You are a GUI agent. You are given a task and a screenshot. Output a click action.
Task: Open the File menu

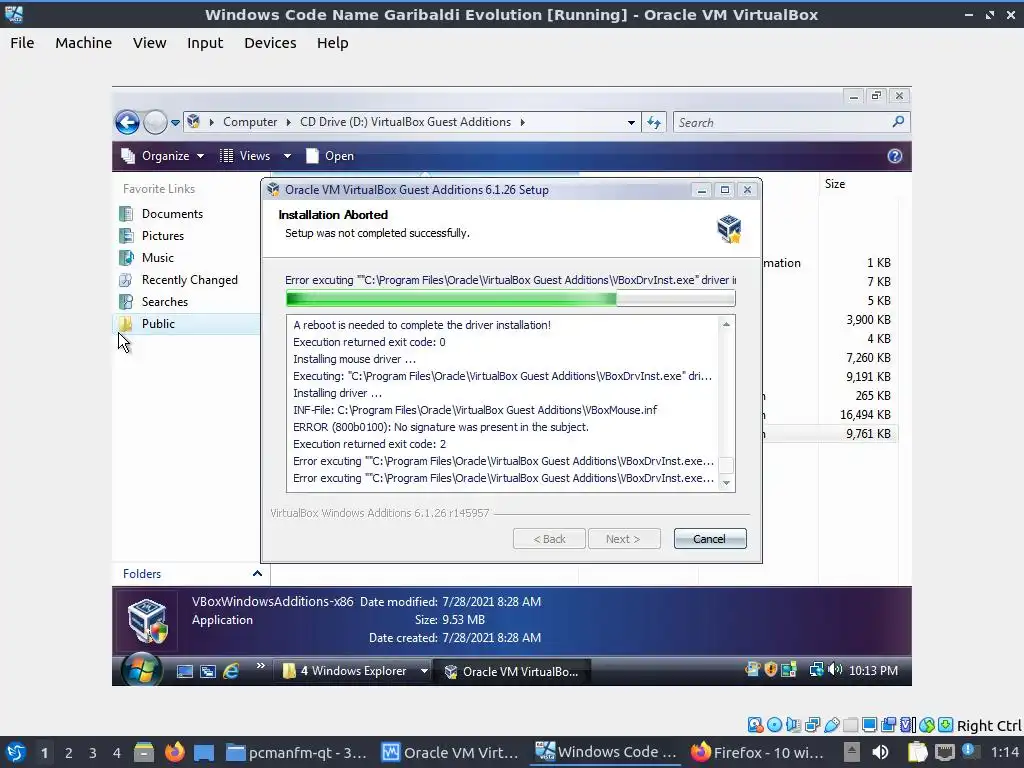pos(22,43)
